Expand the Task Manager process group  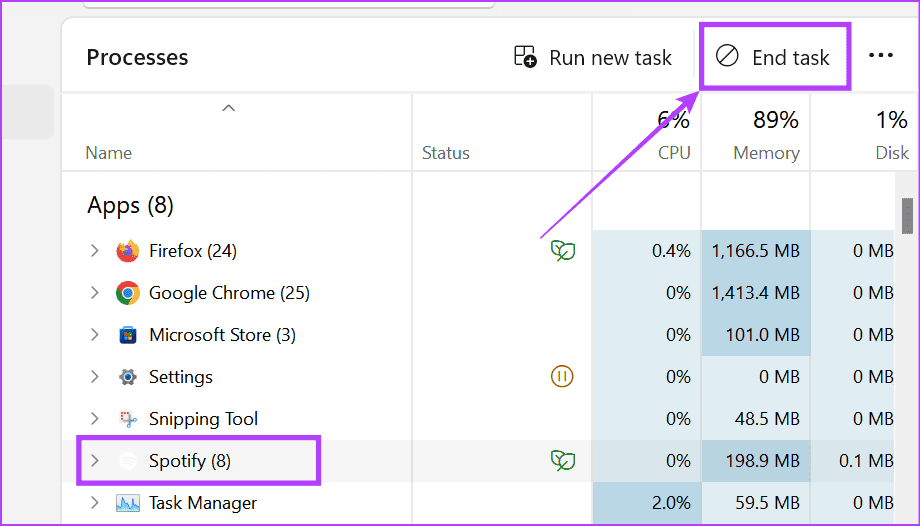click(x=94, y=503)
